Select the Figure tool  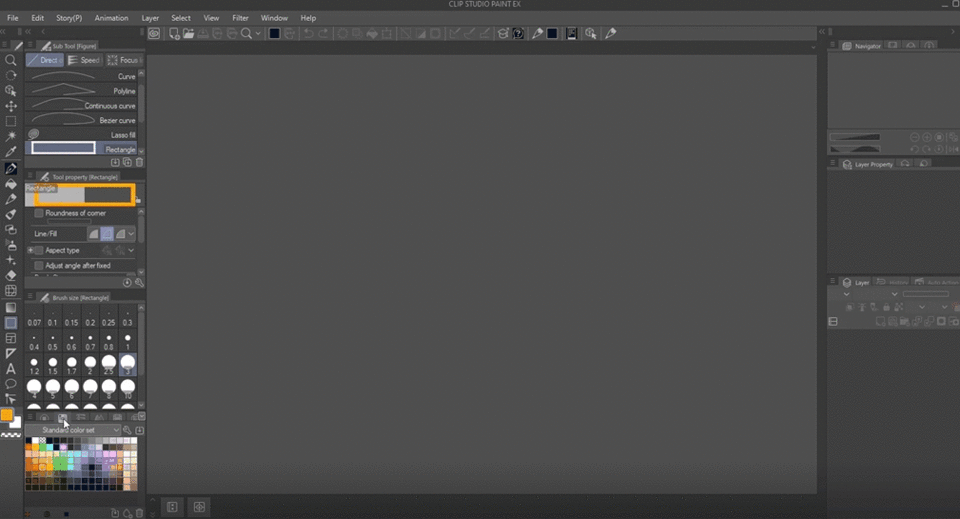[10, 323]
